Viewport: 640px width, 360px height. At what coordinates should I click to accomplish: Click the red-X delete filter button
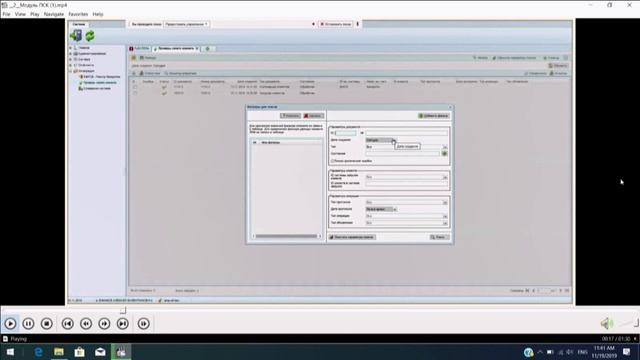313,116
